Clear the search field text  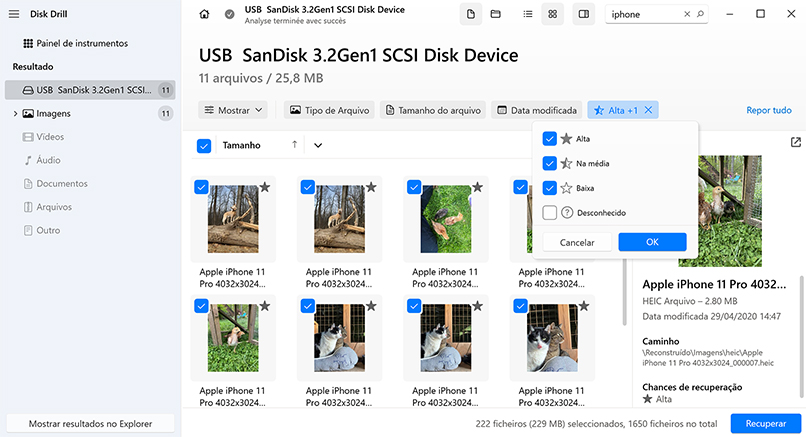(x=685, y=15)
